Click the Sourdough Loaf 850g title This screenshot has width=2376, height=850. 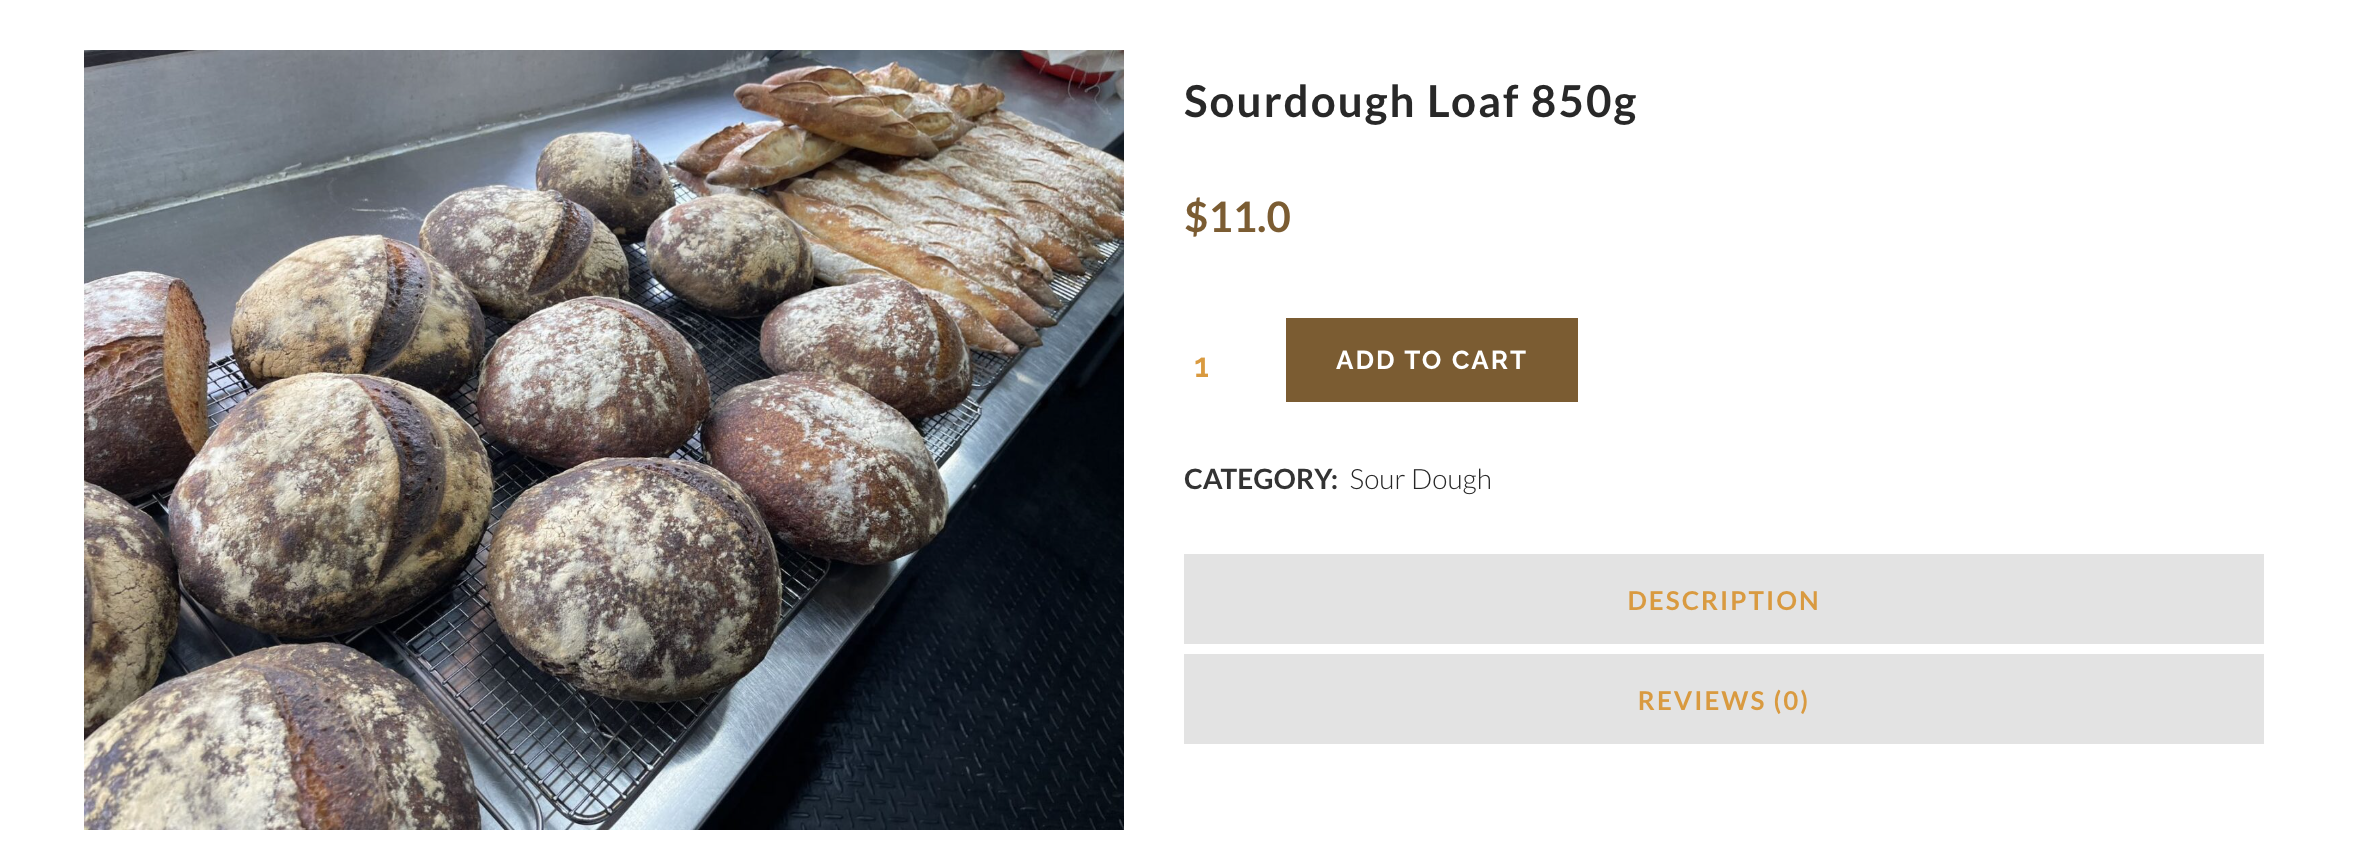1410,102
